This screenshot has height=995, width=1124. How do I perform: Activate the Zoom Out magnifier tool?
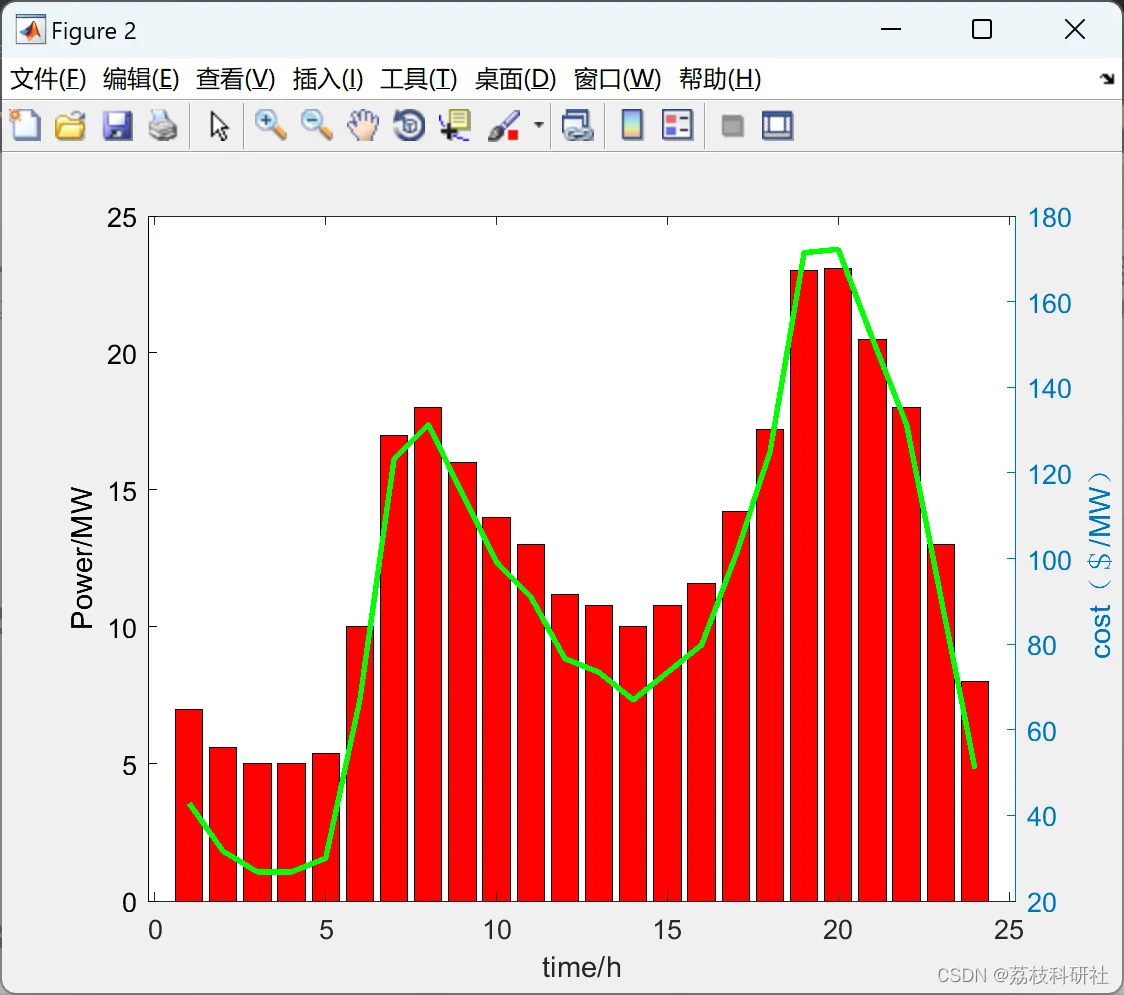point(316,125)
